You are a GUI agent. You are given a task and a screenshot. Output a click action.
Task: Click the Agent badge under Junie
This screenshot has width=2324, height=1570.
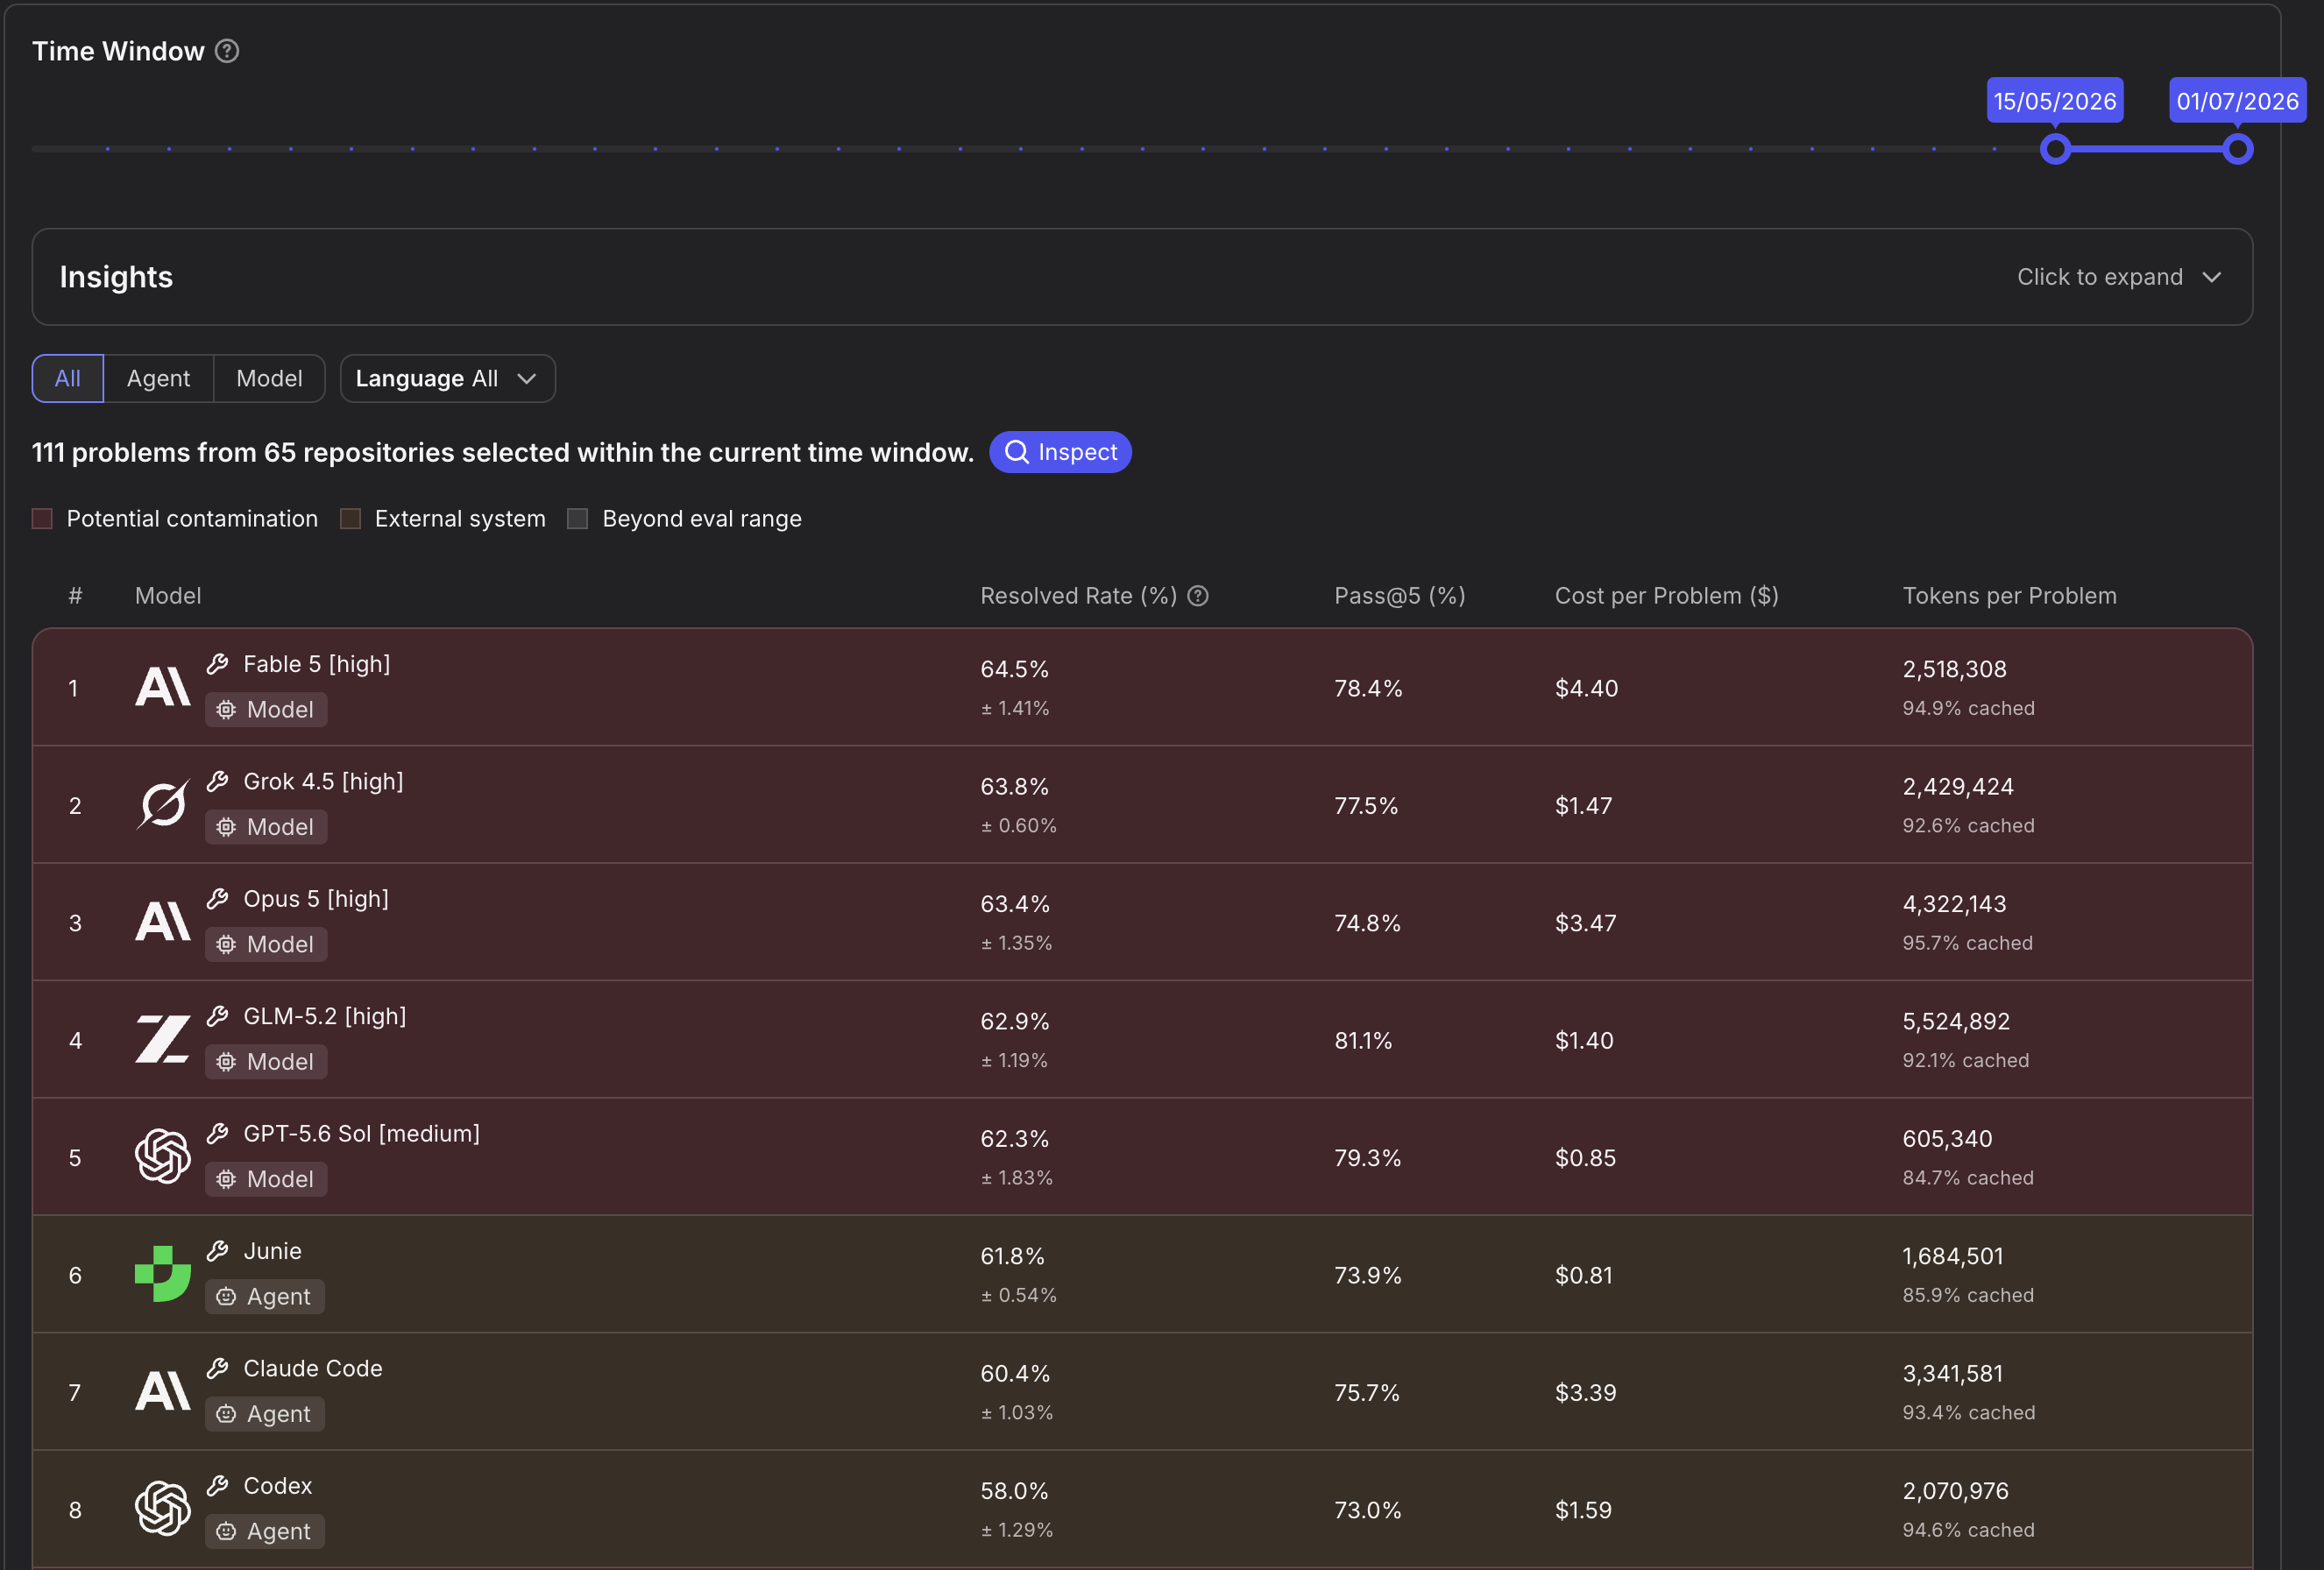(x=265, y=1297)
